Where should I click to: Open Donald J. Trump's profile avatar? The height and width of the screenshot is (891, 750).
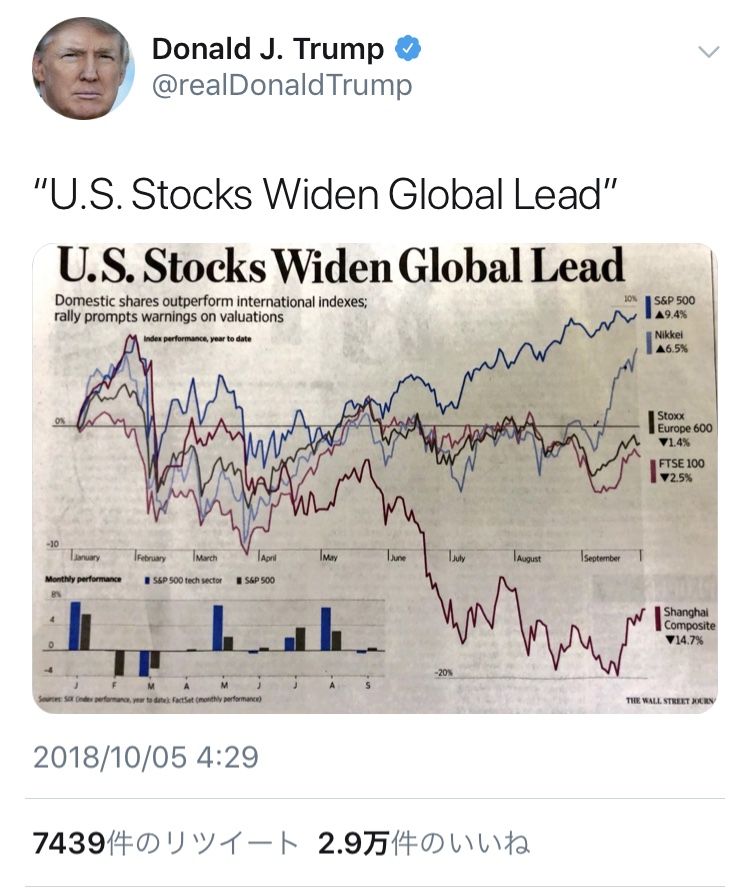83,68
